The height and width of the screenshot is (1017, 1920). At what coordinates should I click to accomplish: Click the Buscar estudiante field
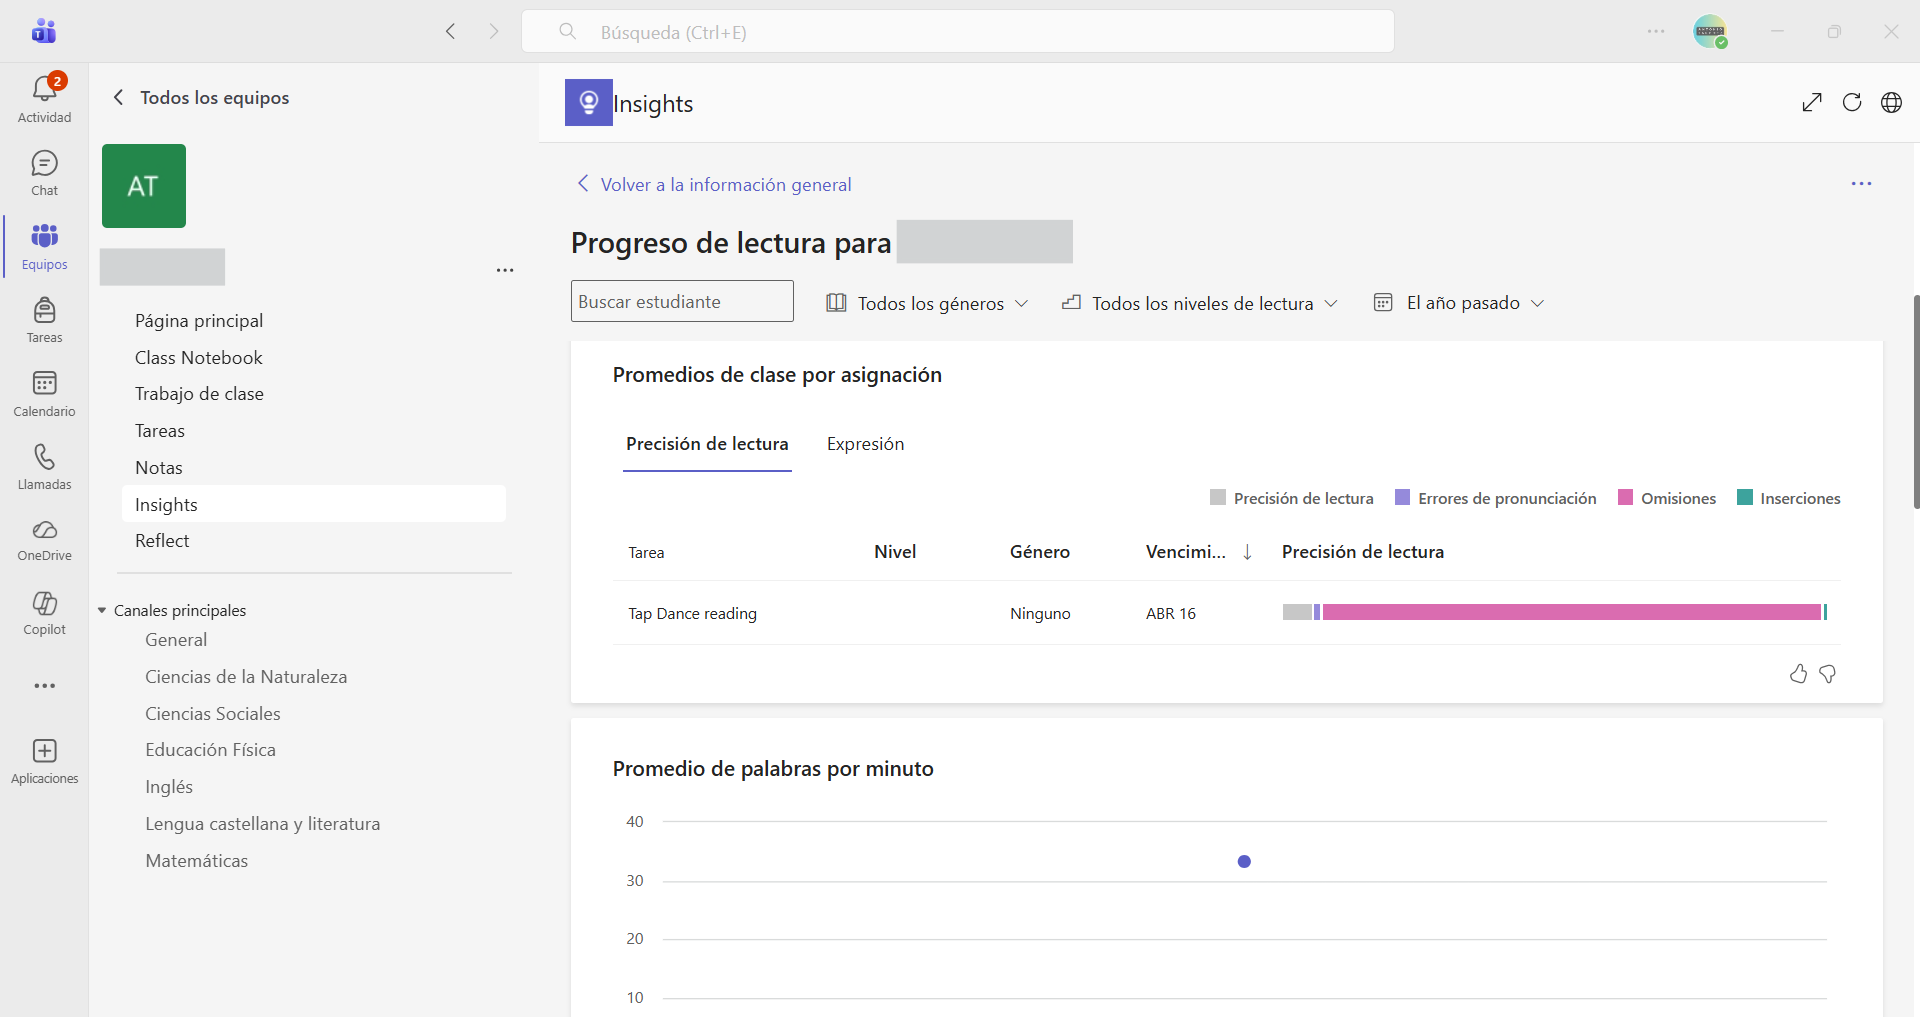click(682, 301)
